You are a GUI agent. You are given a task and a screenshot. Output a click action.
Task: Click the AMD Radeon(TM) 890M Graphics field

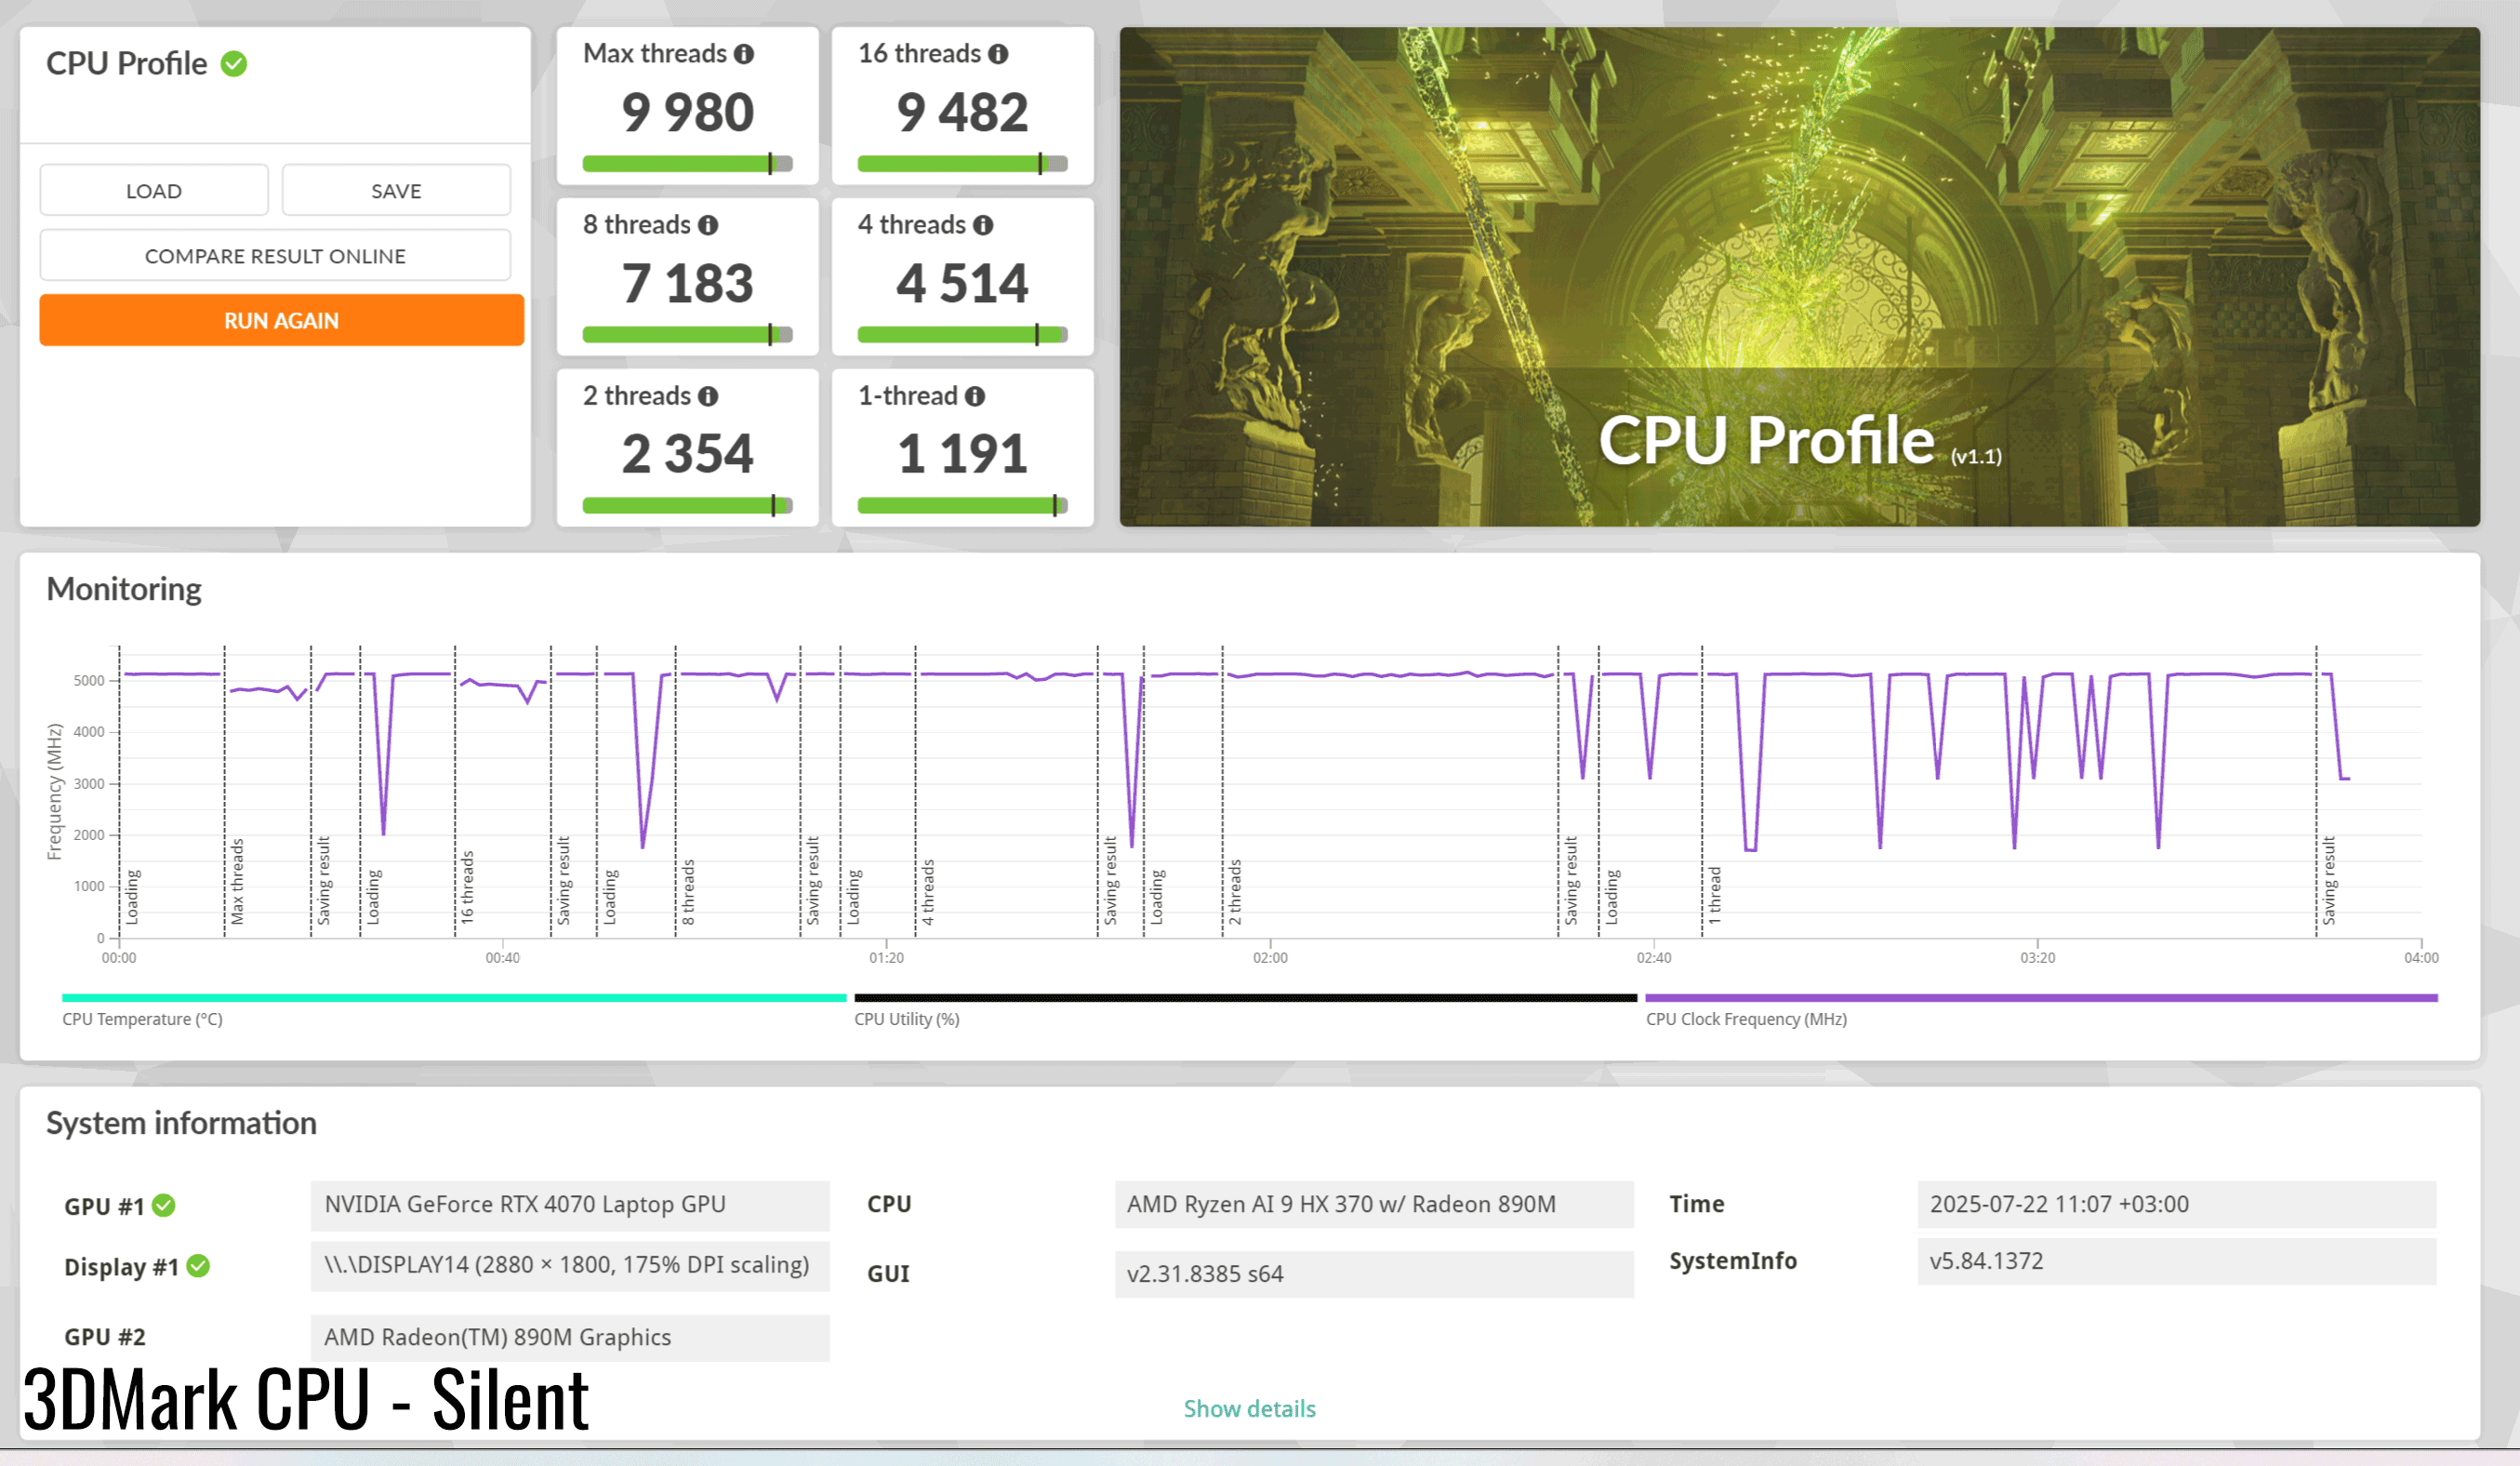click(x=570, y=1337)
